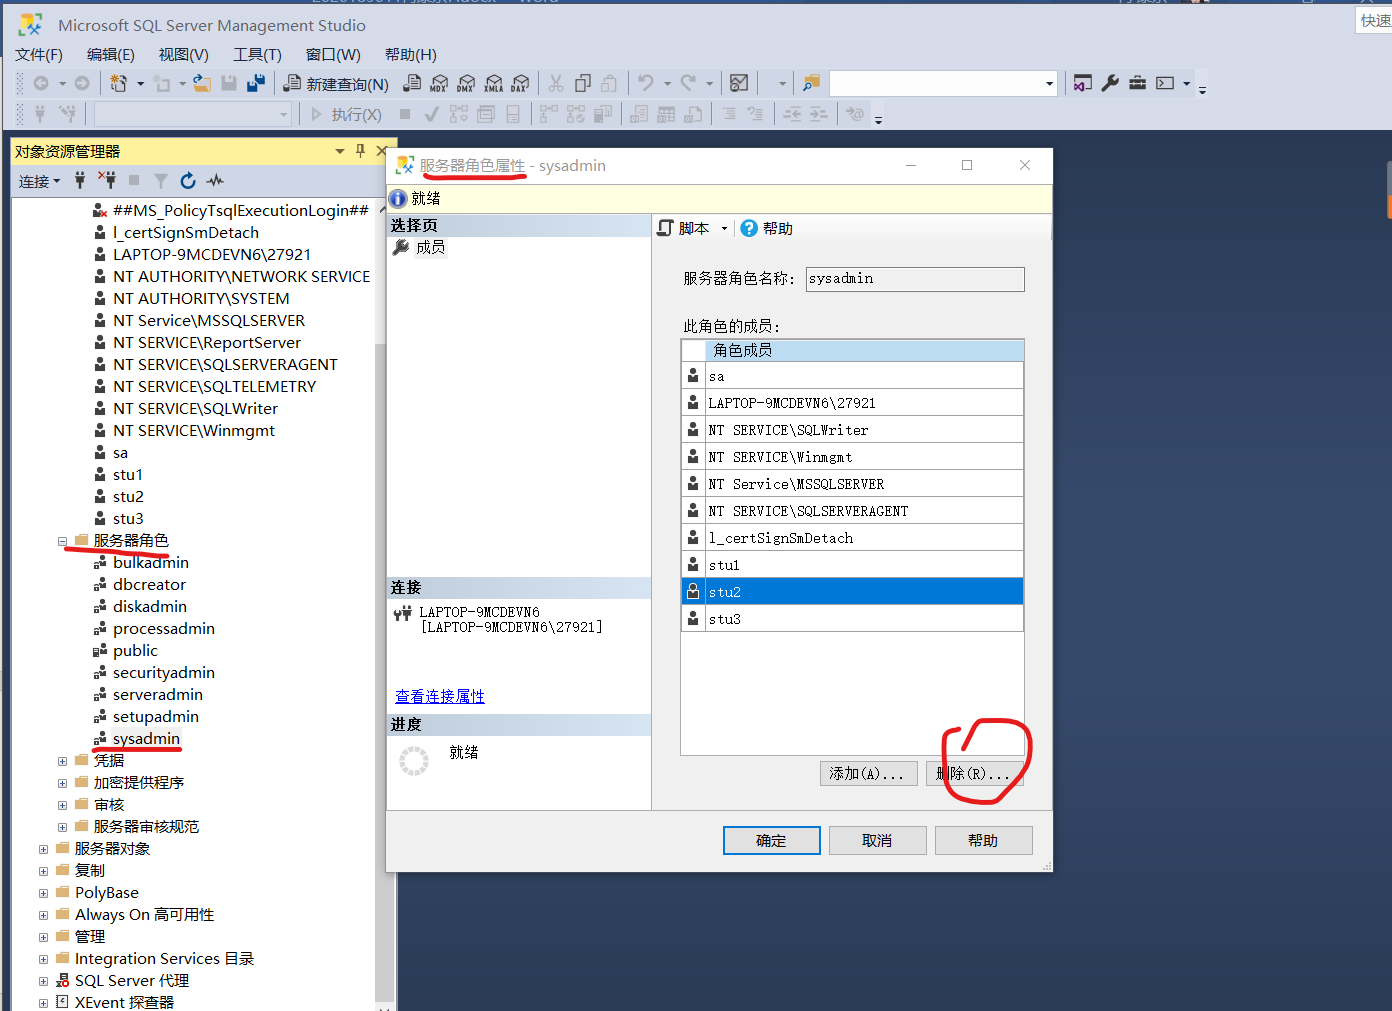Open the 查看连接属性 link
The width and height of the screenshot is (1392, 1011).
tap(440, 696)
